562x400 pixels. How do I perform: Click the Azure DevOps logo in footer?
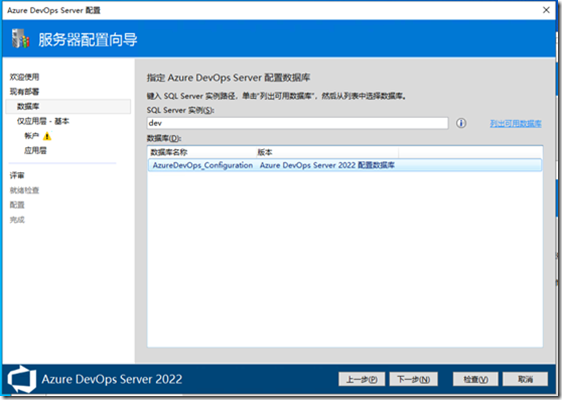[x=22, y=379]
